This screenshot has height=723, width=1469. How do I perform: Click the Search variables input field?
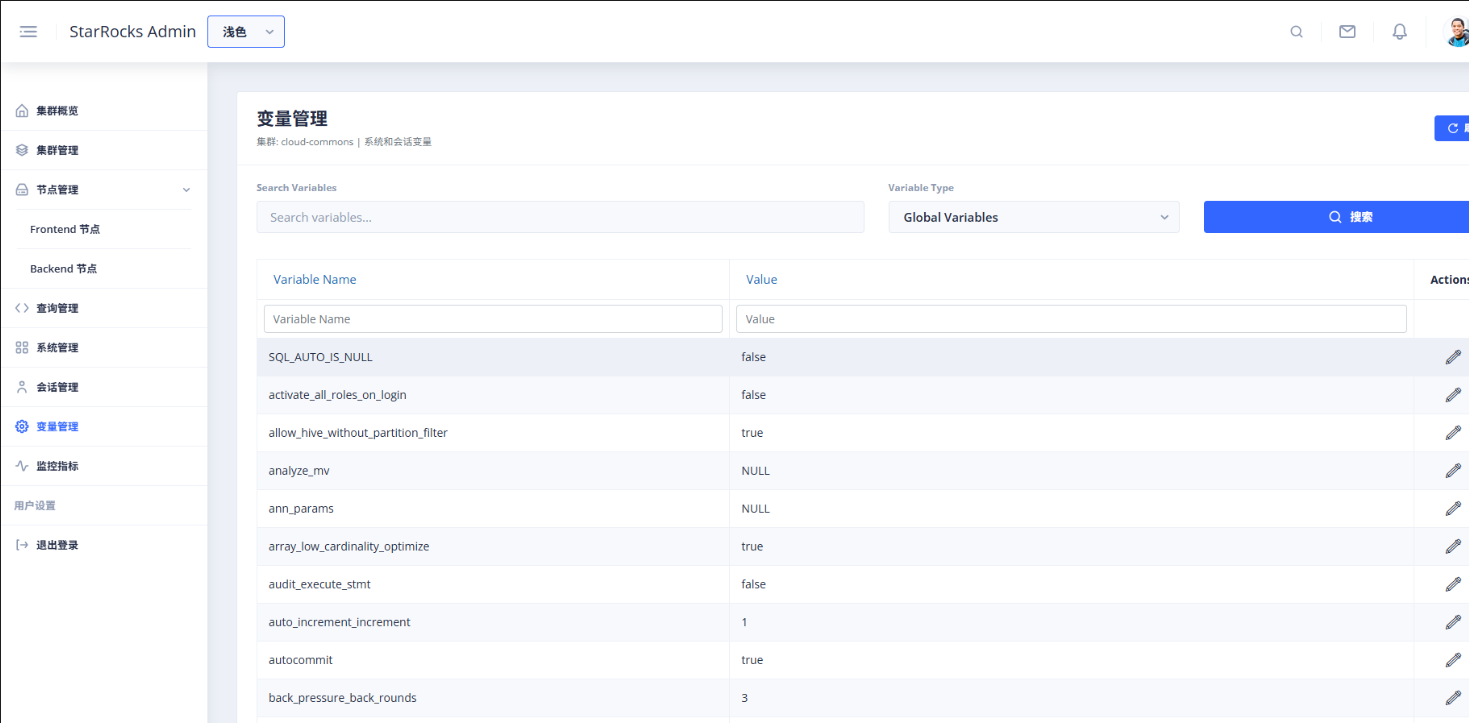(560, 217)
